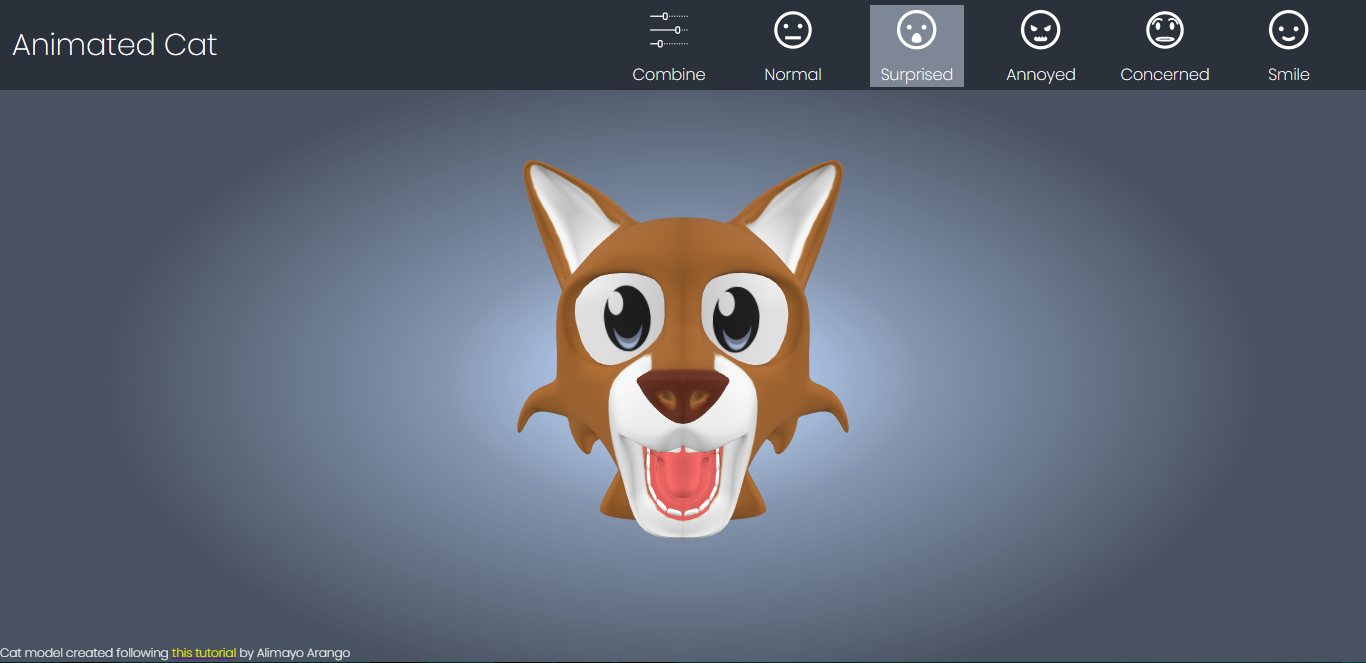Select the 'Annoyed' text label
The width and height of the screenshot is (1366, 663).
click(x=1040, y=75)
